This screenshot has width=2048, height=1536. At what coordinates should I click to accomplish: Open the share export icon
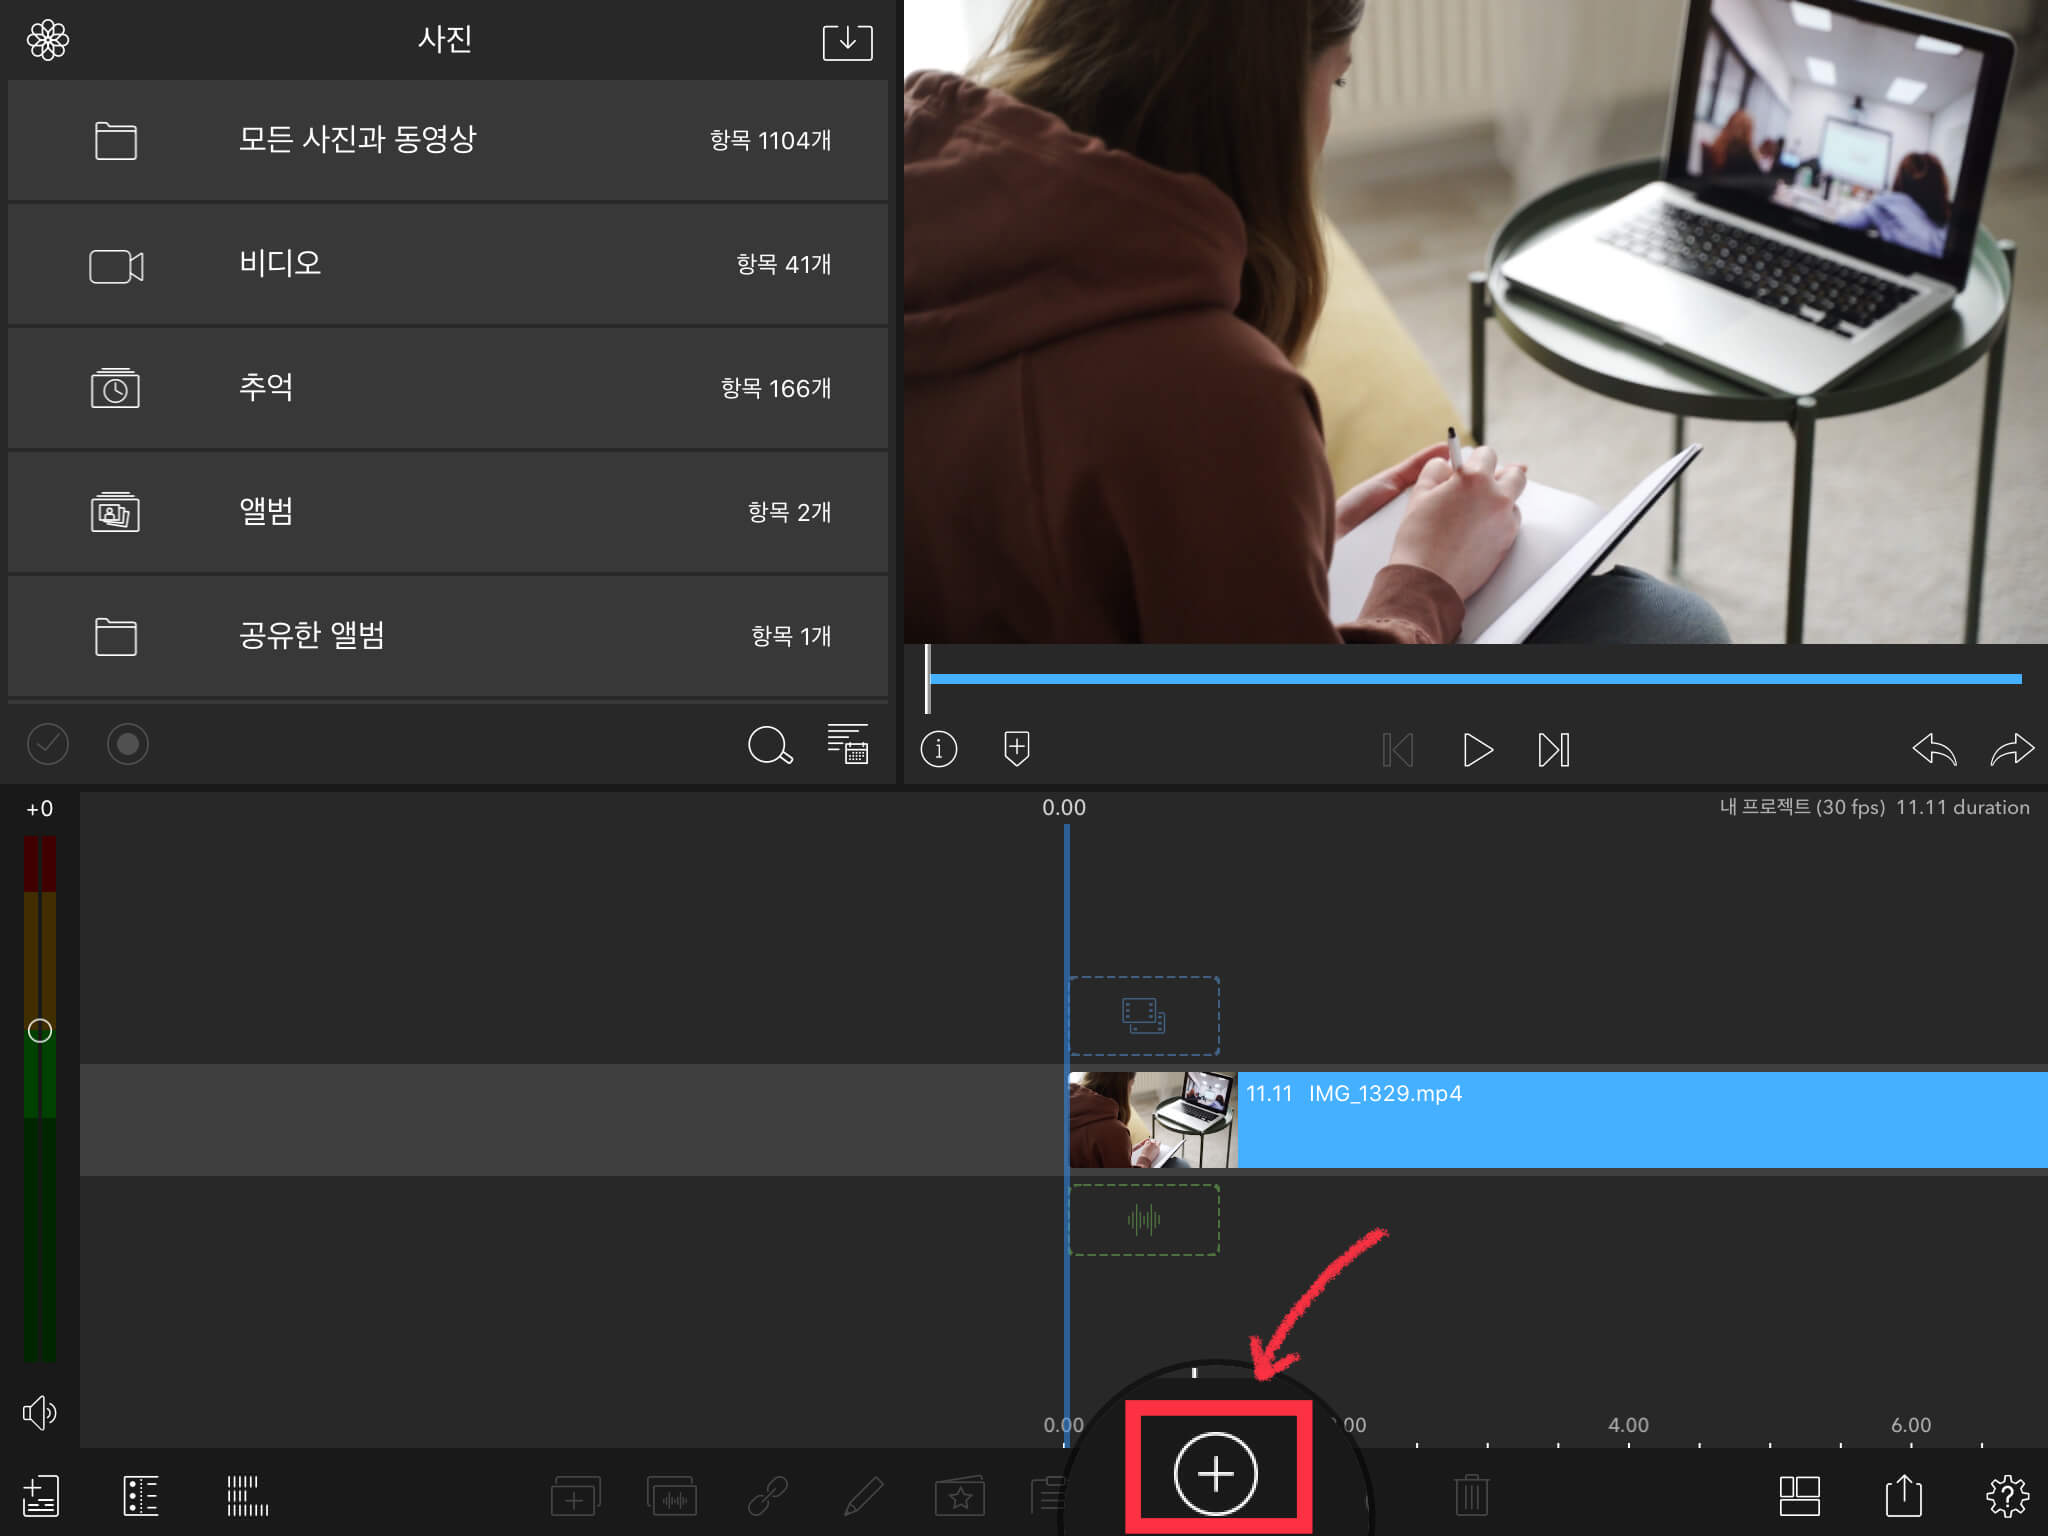[1903, 1496]
